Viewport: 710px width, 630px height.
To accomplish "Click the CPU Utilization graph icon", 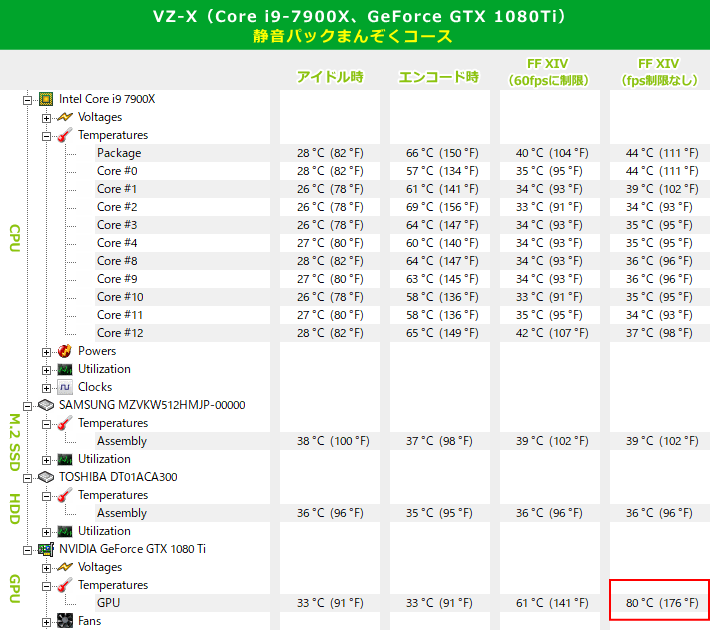I will 65,369.
